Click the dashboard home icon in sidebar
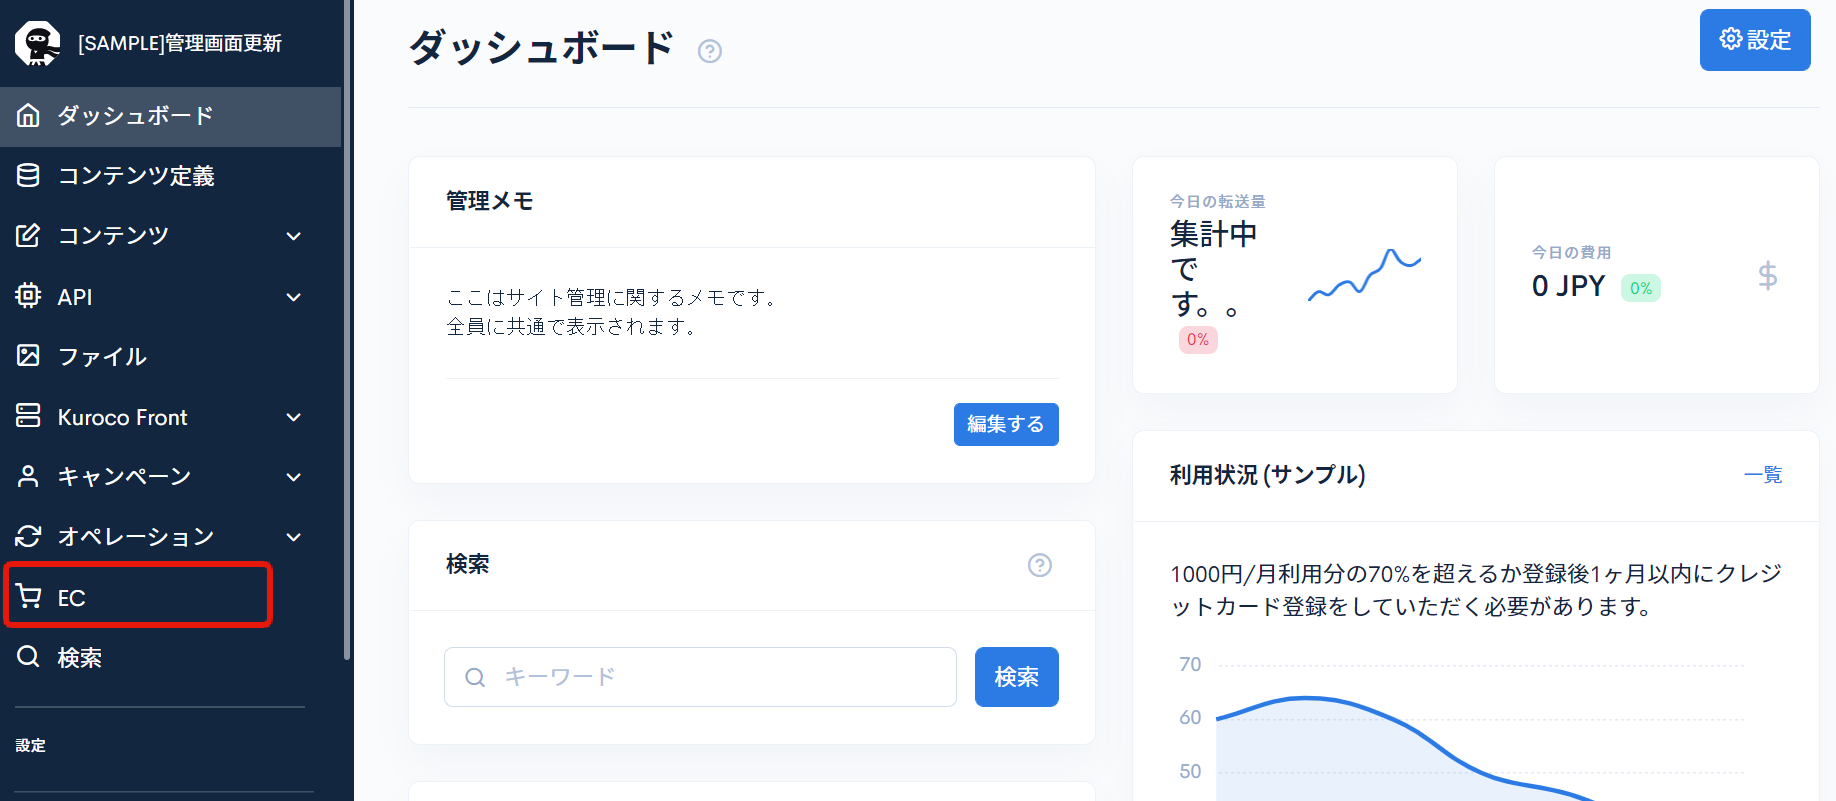Viewport: 1836px width, 801px height. point(28,116)
